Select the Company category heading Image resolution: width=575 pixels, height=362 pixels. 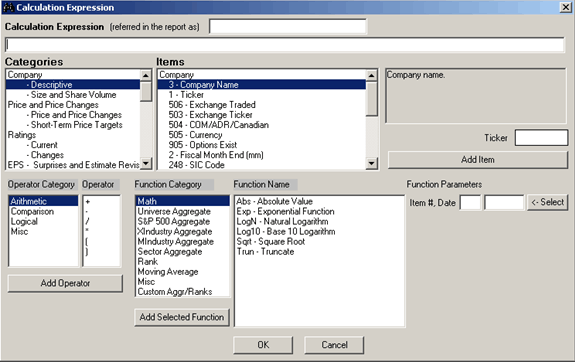click(x=25, y=75)
